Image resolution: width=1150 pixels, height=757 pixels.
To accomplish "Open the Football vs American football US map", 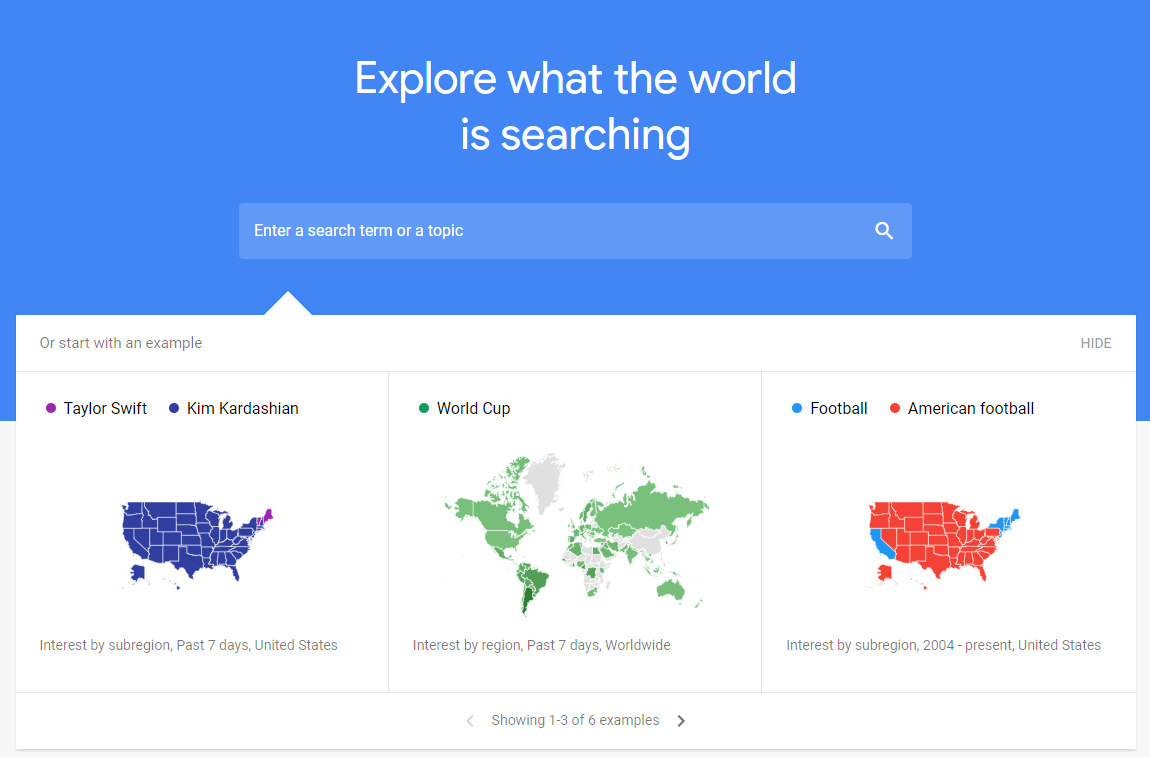I will (945, 545).
